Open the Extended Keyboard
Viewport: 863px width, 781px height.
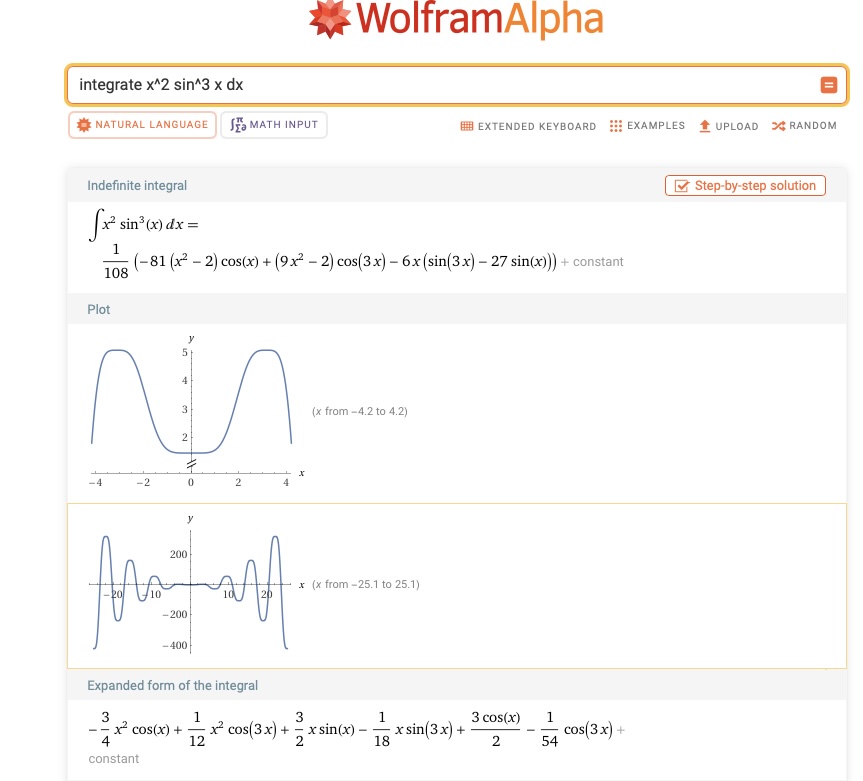coord(528,126)
